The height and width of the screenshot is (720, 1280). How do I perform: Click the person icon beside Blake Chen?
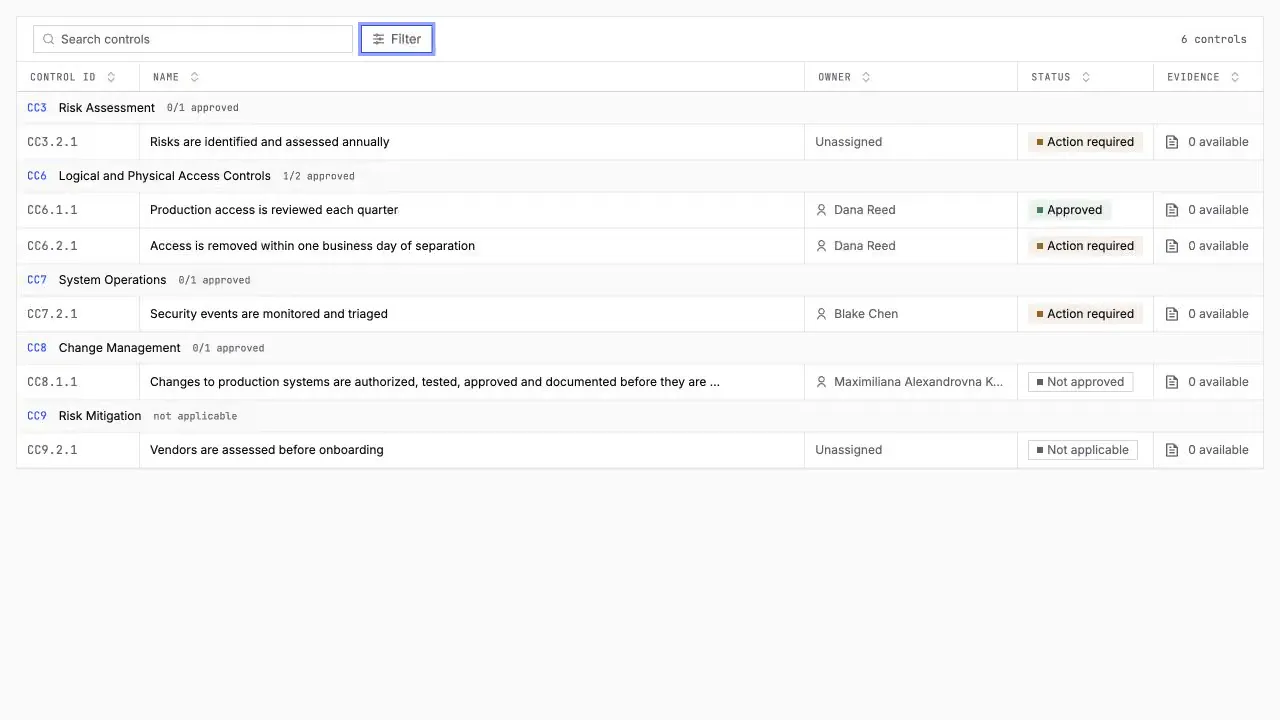point(821,314)
